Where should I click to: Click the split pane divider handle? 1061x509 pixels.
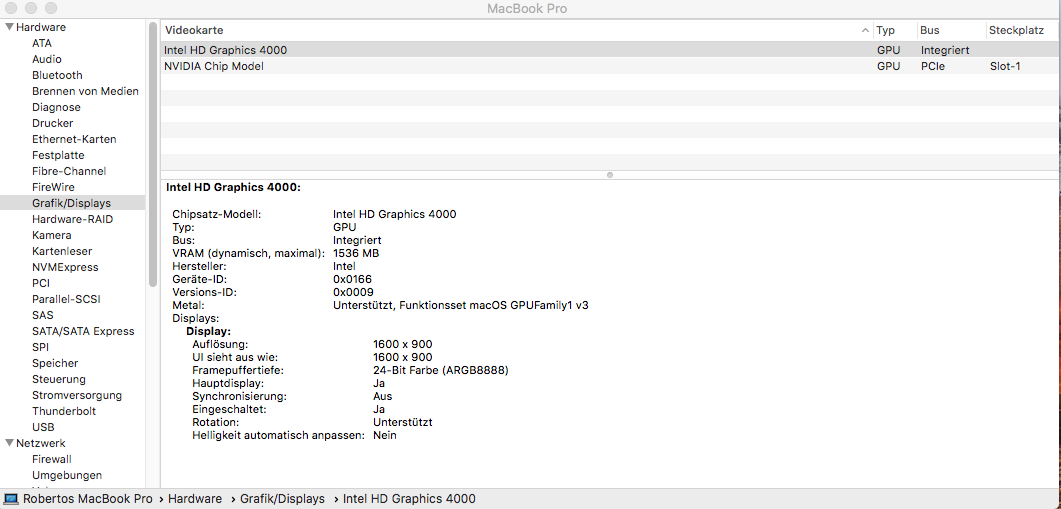pos(610,174)
